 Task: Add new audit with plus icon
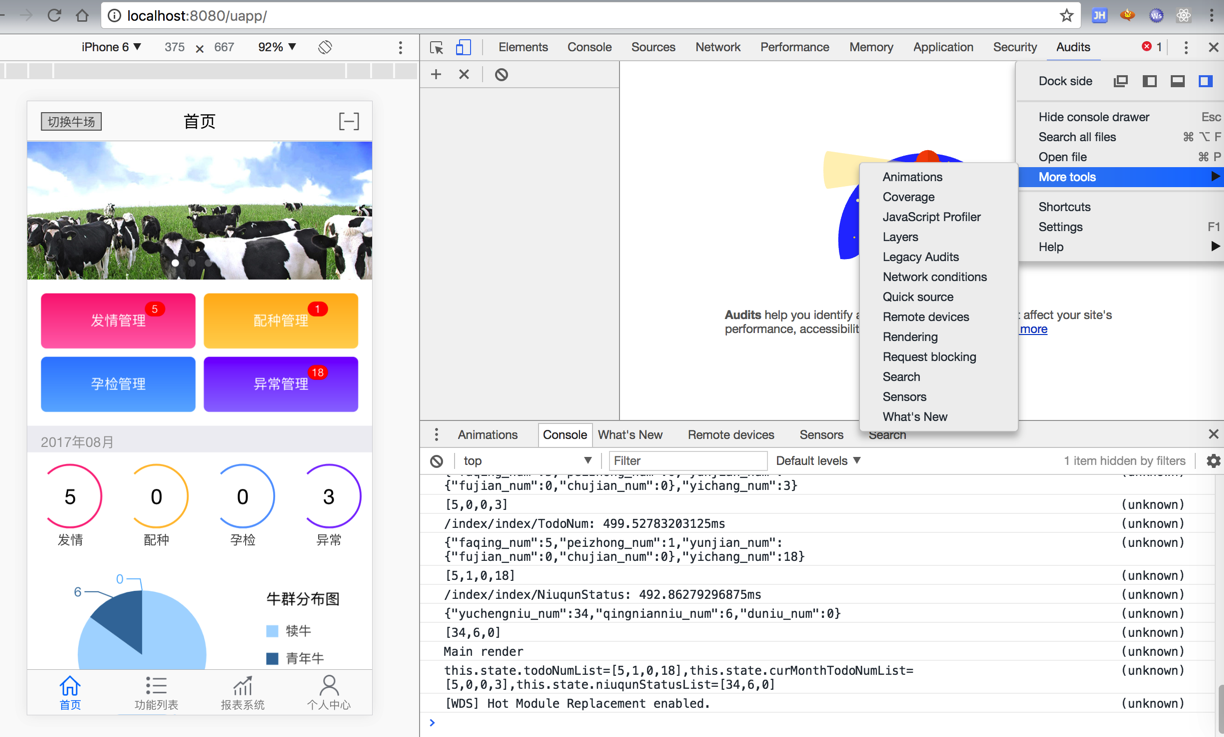(436, 74)
